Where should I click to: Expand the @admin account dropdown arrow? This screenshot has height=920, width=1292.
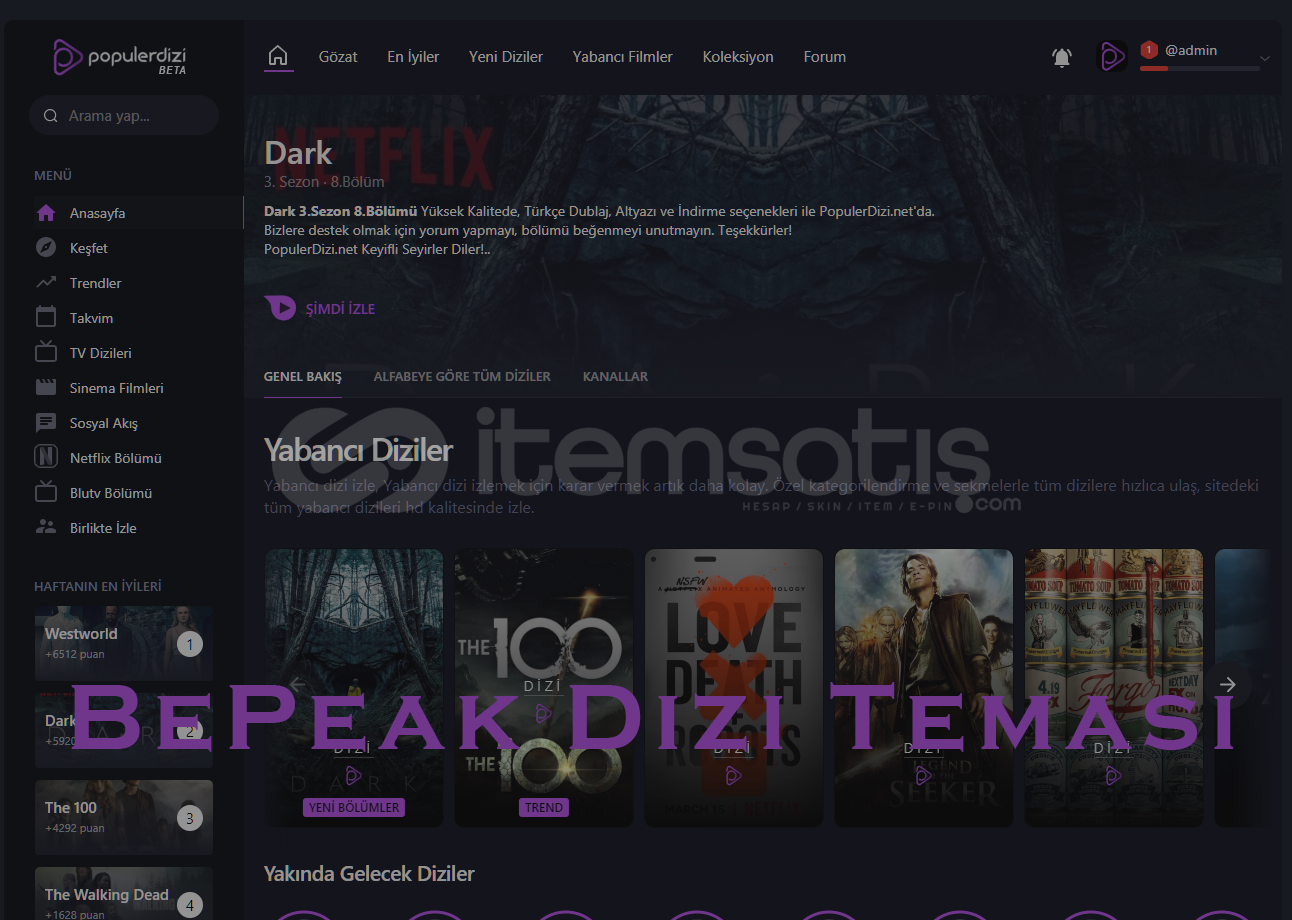click(1265, 58)
